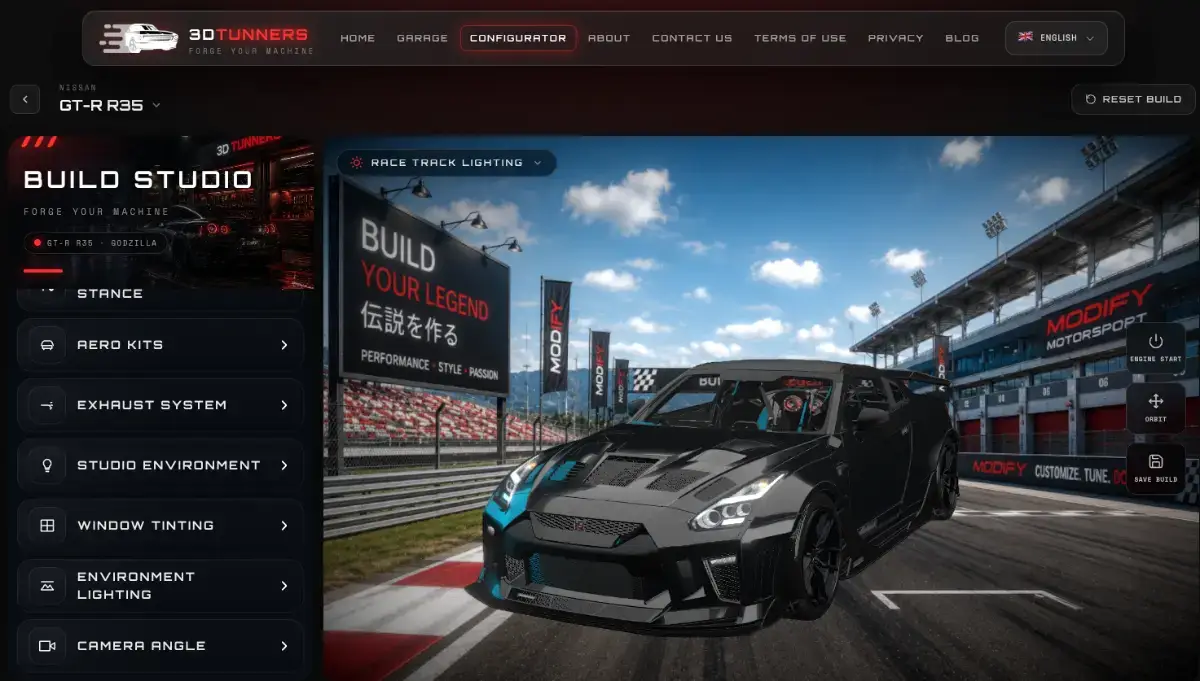The image size is (1200, 681).
Task: Click the Exhaust System label text
Action: (x=152, y=405)
